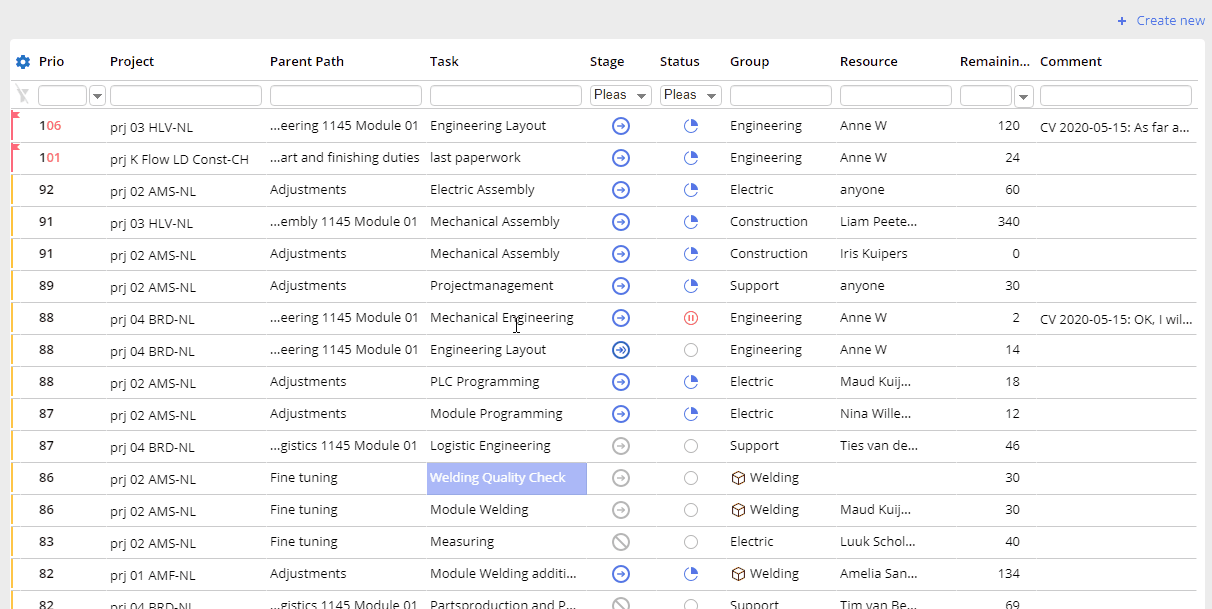Click the Task column header
Image resolution: width=1212 pixels, height=609 pixels.
tap(444, 62)
